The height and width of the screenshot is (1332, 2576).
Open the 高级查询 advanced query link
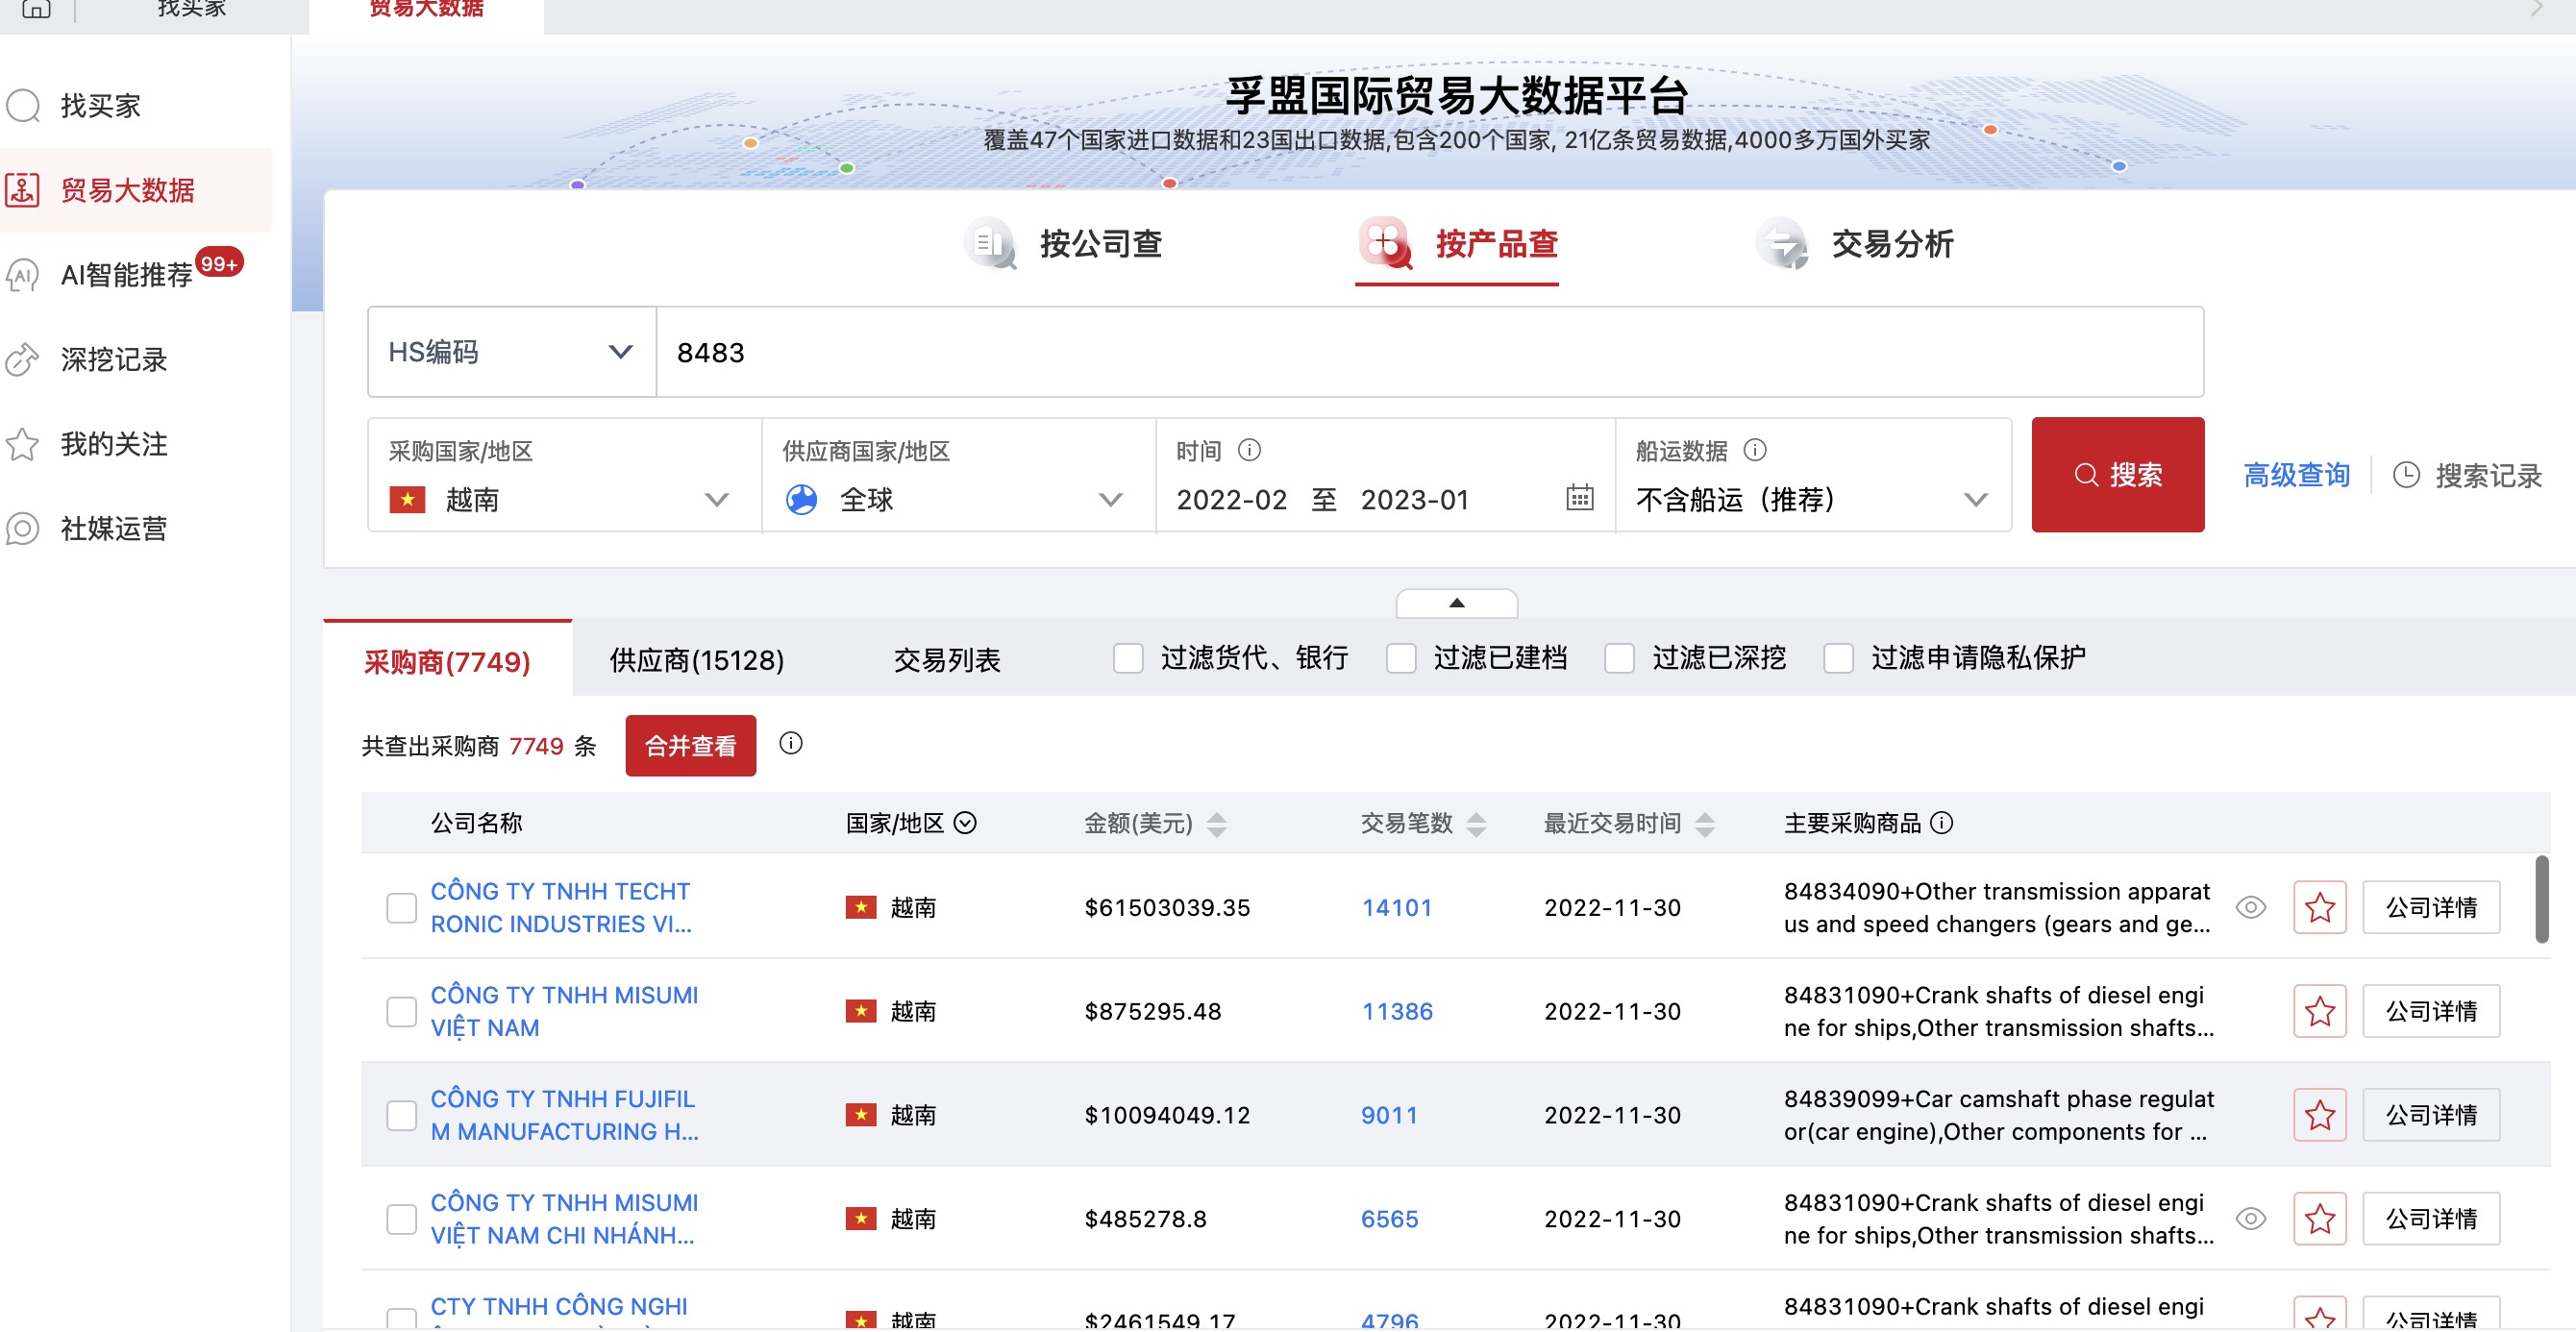tap(2296, 475)
